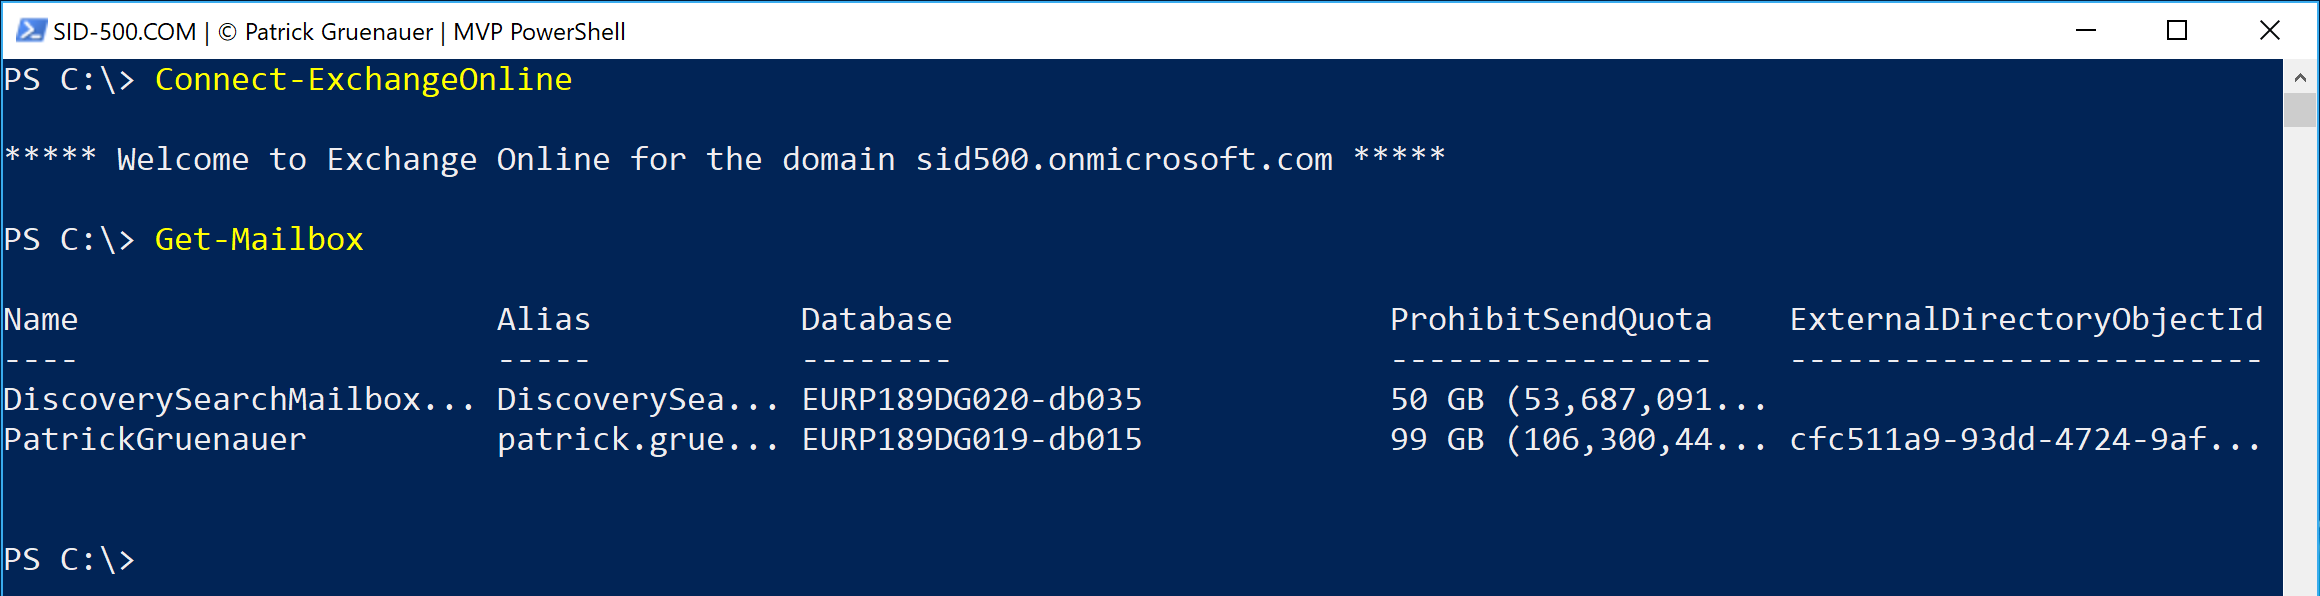2320x596 pixels.
Task: Click the Alias column header
Action: coord(544,320)
